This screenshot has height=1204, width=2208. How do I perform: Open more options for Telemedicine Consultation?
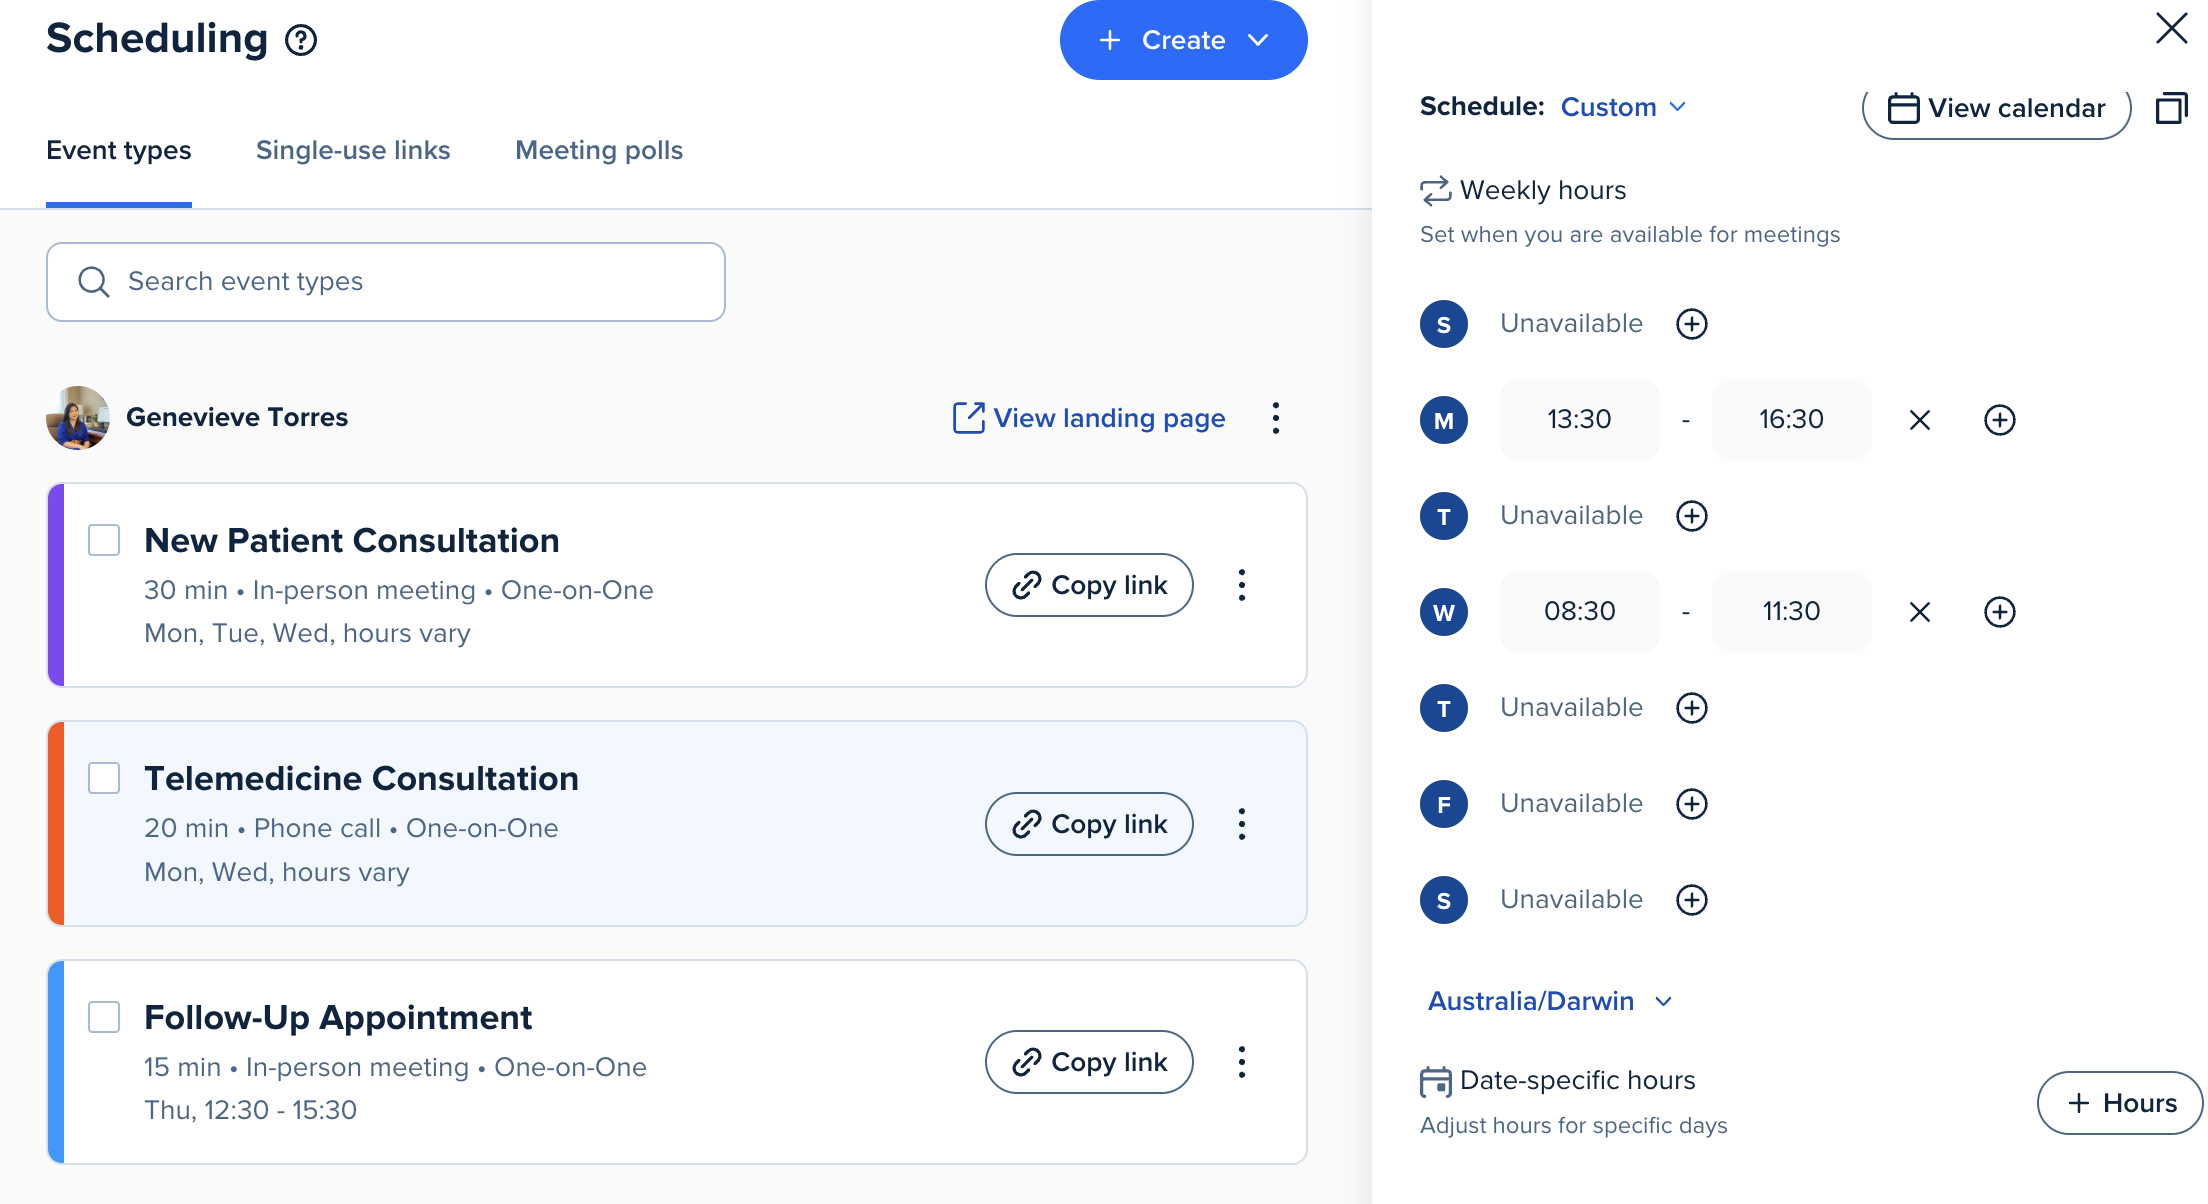pyautogui.click(x=1241, y=824)
